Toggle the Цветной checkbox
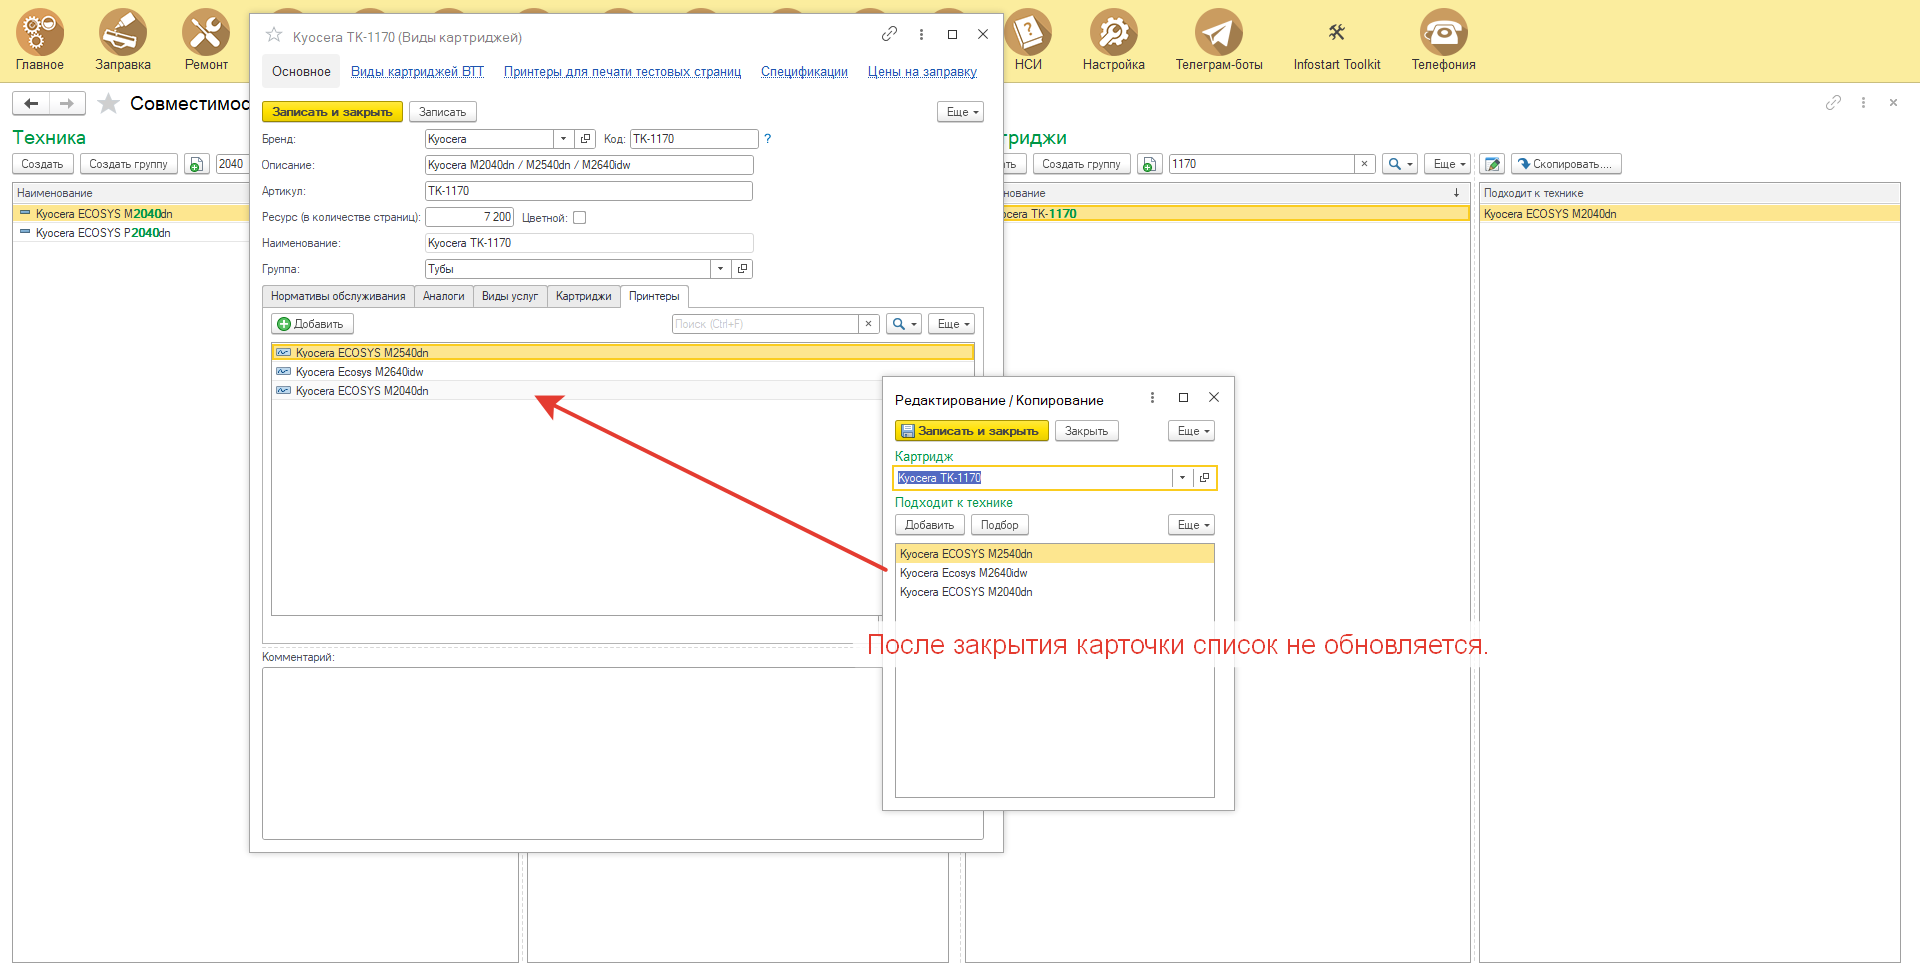1920x968 pixels. coord(579,217)
